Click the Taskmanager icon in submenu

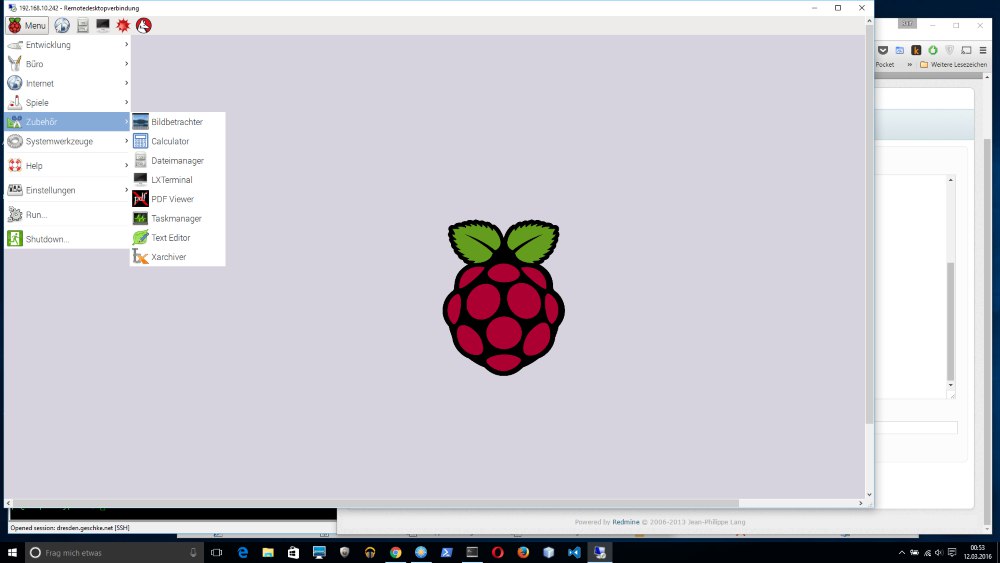point(140,218)
